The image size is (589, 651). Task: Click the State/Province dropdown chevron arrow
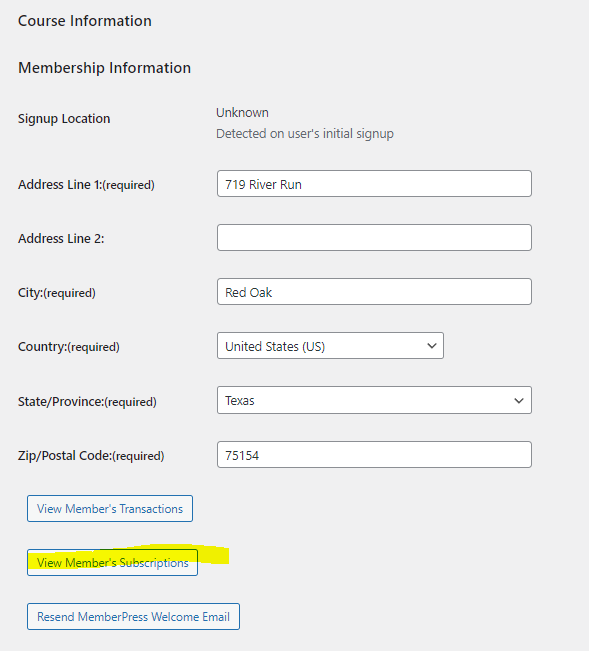point(519,401)
